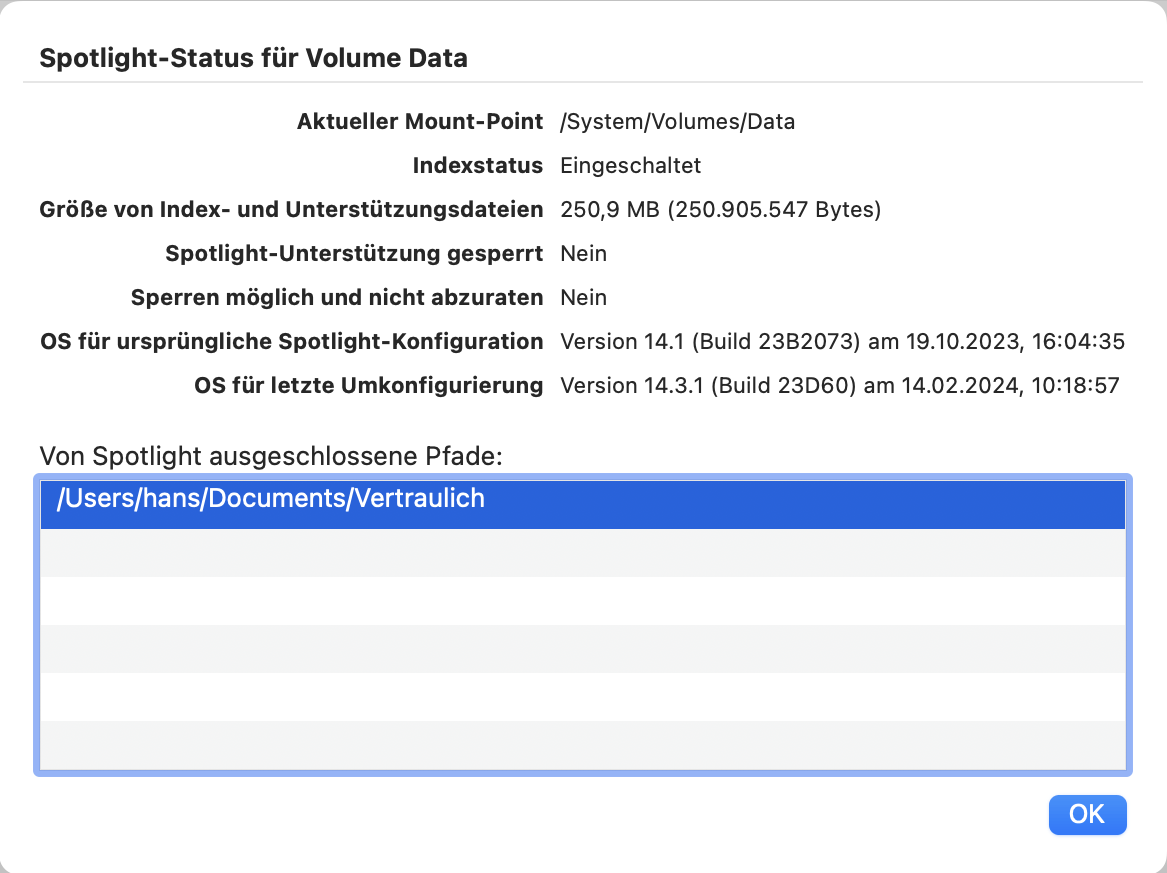Click the label Von Spotlight ausgeschlossene Pfade
1167x873 pixels.
click(x=271, y=455)
